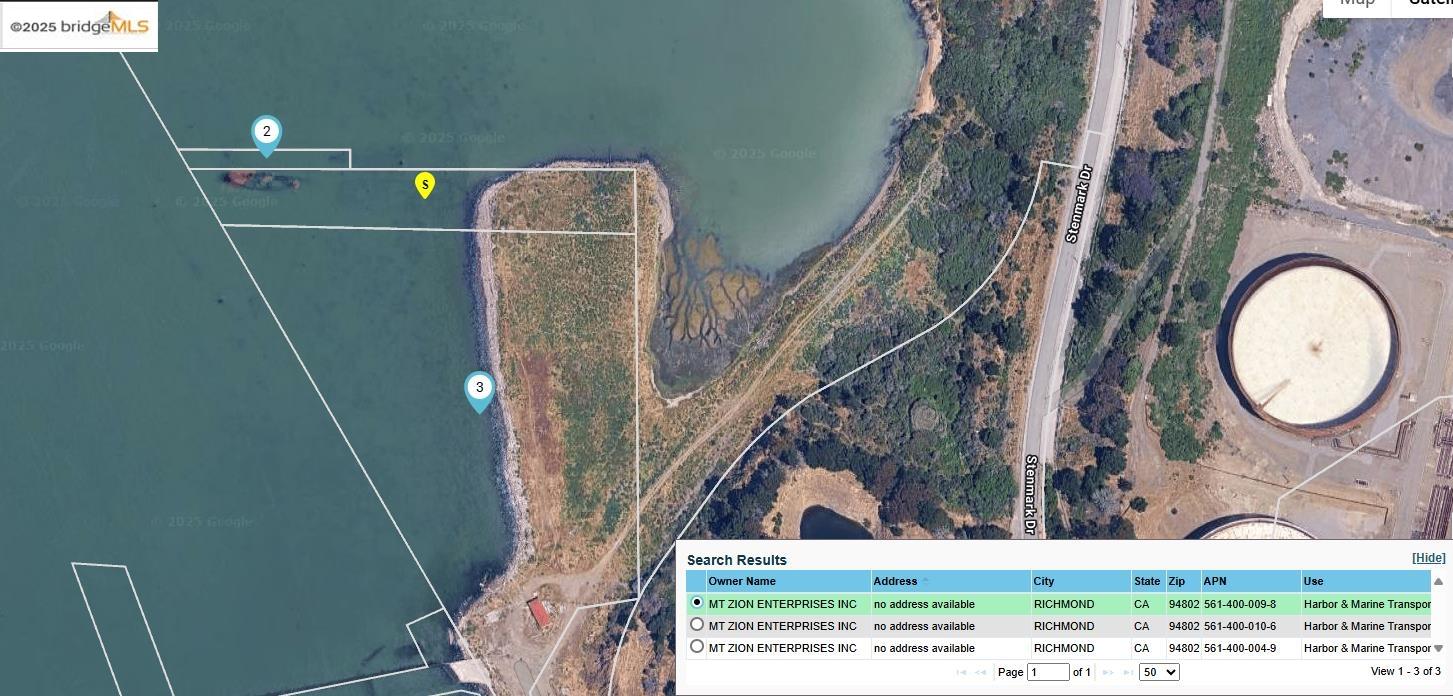
Task: Sort results by Owner Name column
Action: click(742, 581)
